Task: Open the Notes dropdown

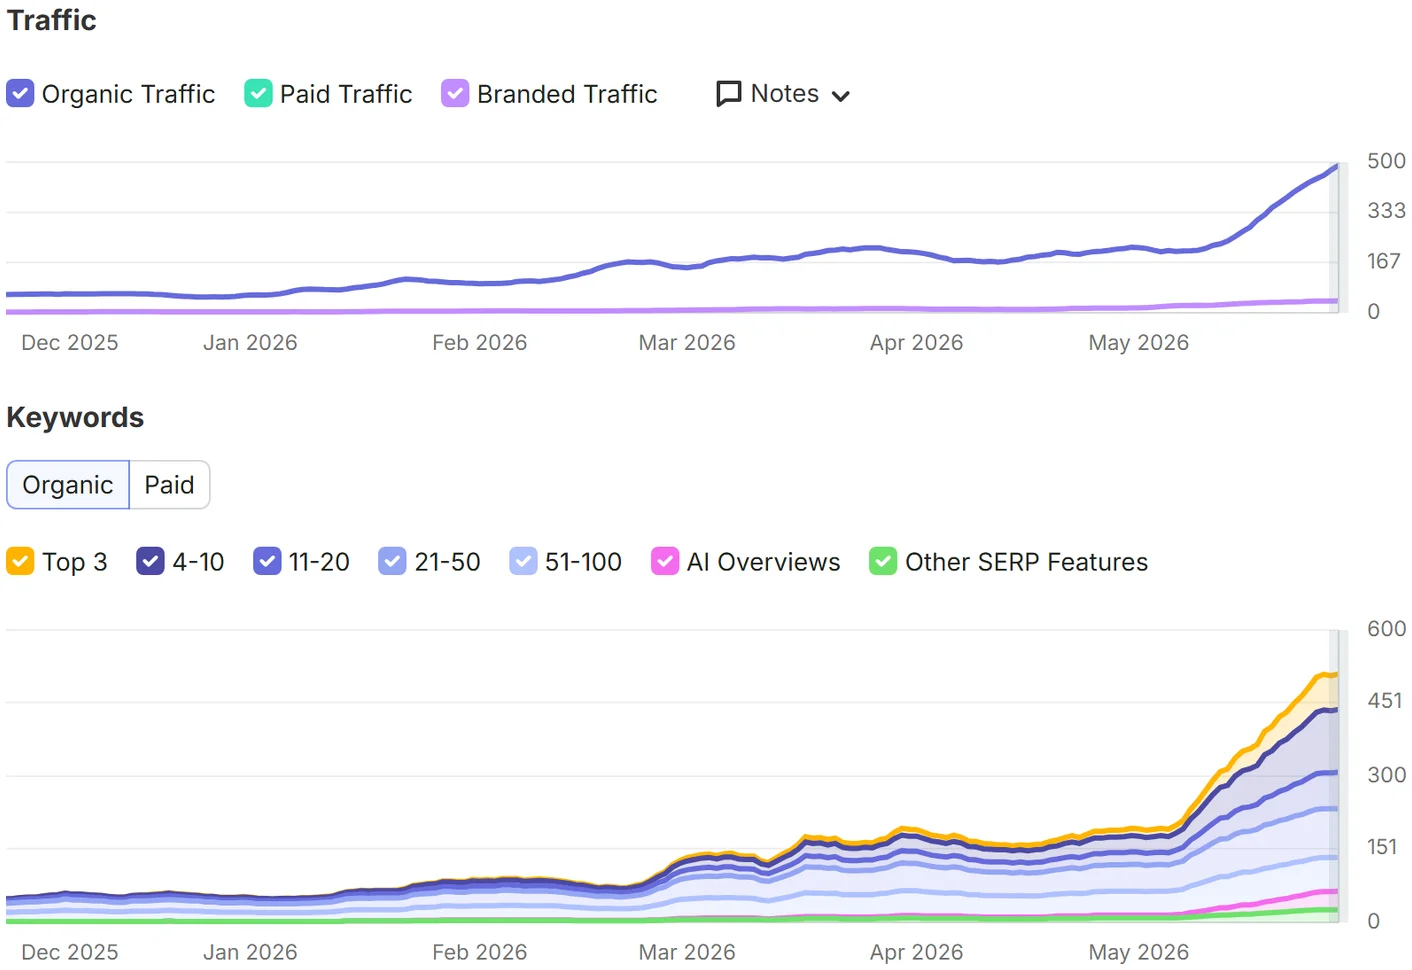Action: [783, 94]
